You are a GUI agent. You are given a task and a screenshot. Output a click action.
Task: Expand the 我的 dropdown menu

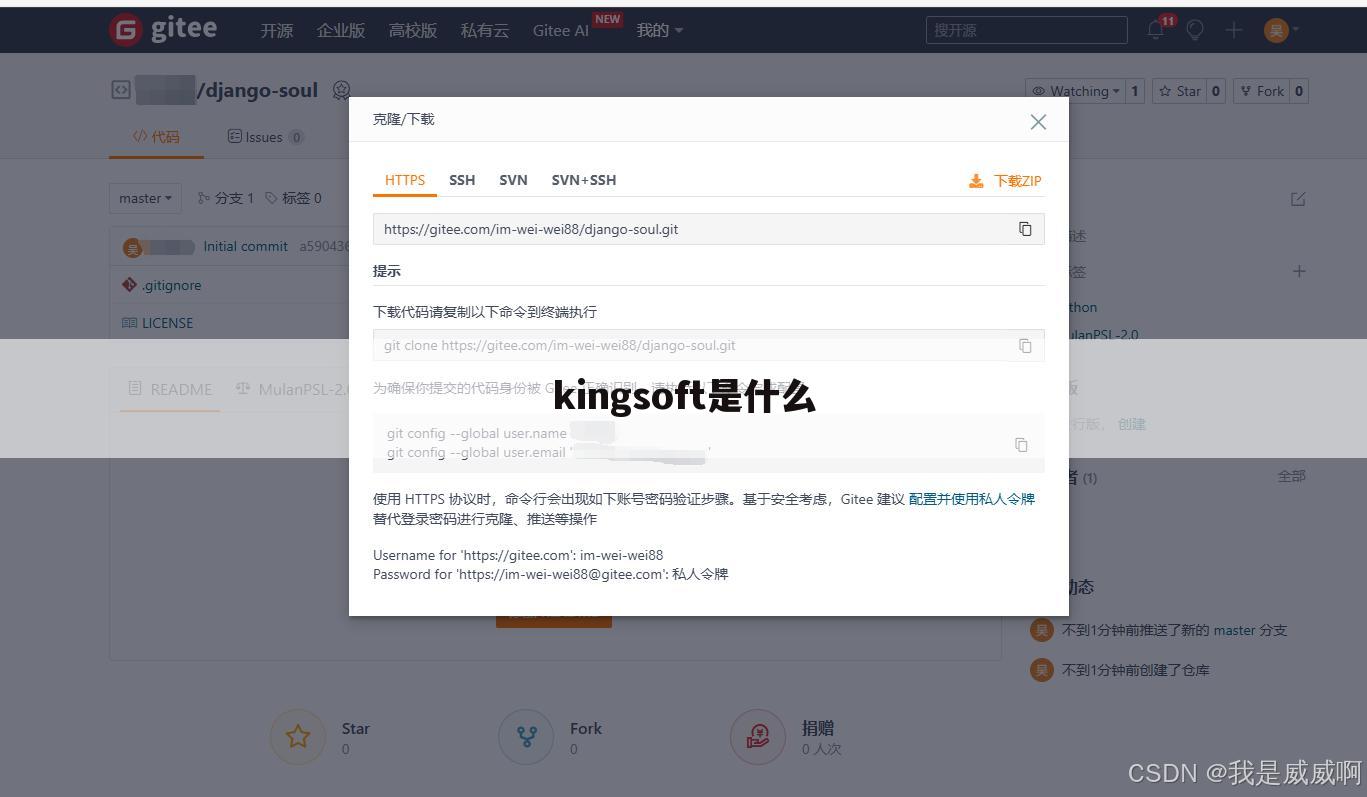(x=660, y=30)
